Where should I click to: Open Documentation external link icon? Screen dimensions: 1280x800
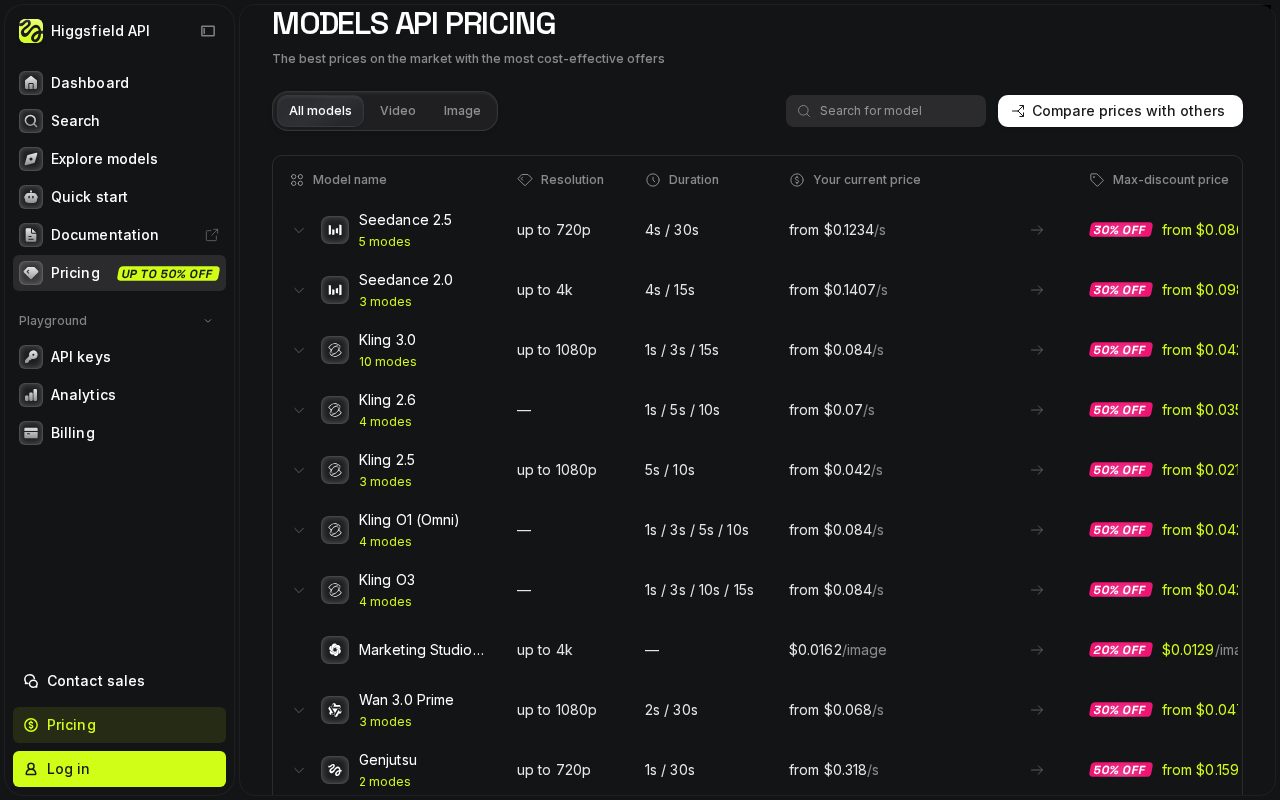click(212, 235)
